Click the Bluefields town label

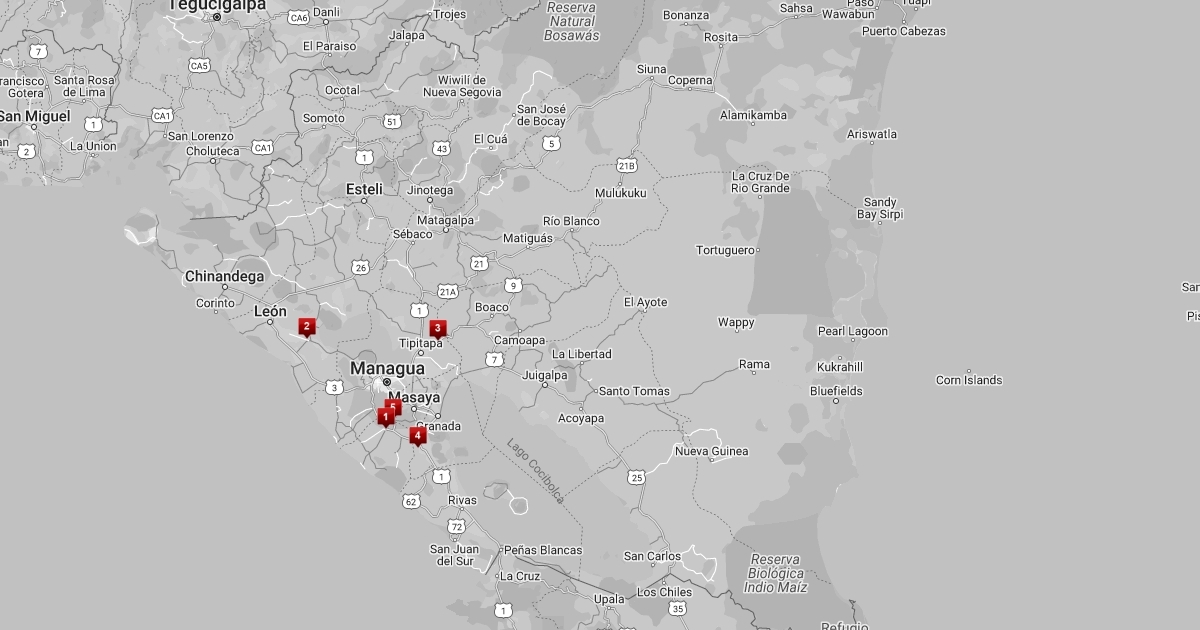click(x=836, y=391)
